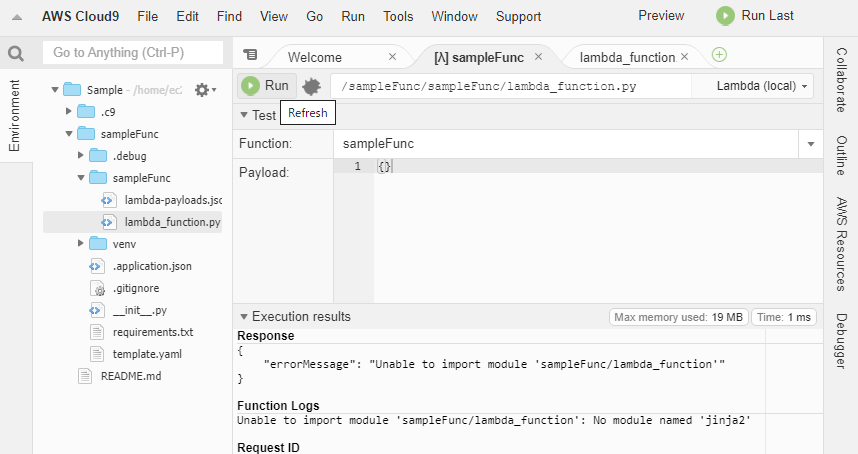Click the .gitignore file icon
Image resolution: width=858 pixels, height=454 pixels.
(x=97, y=288)
